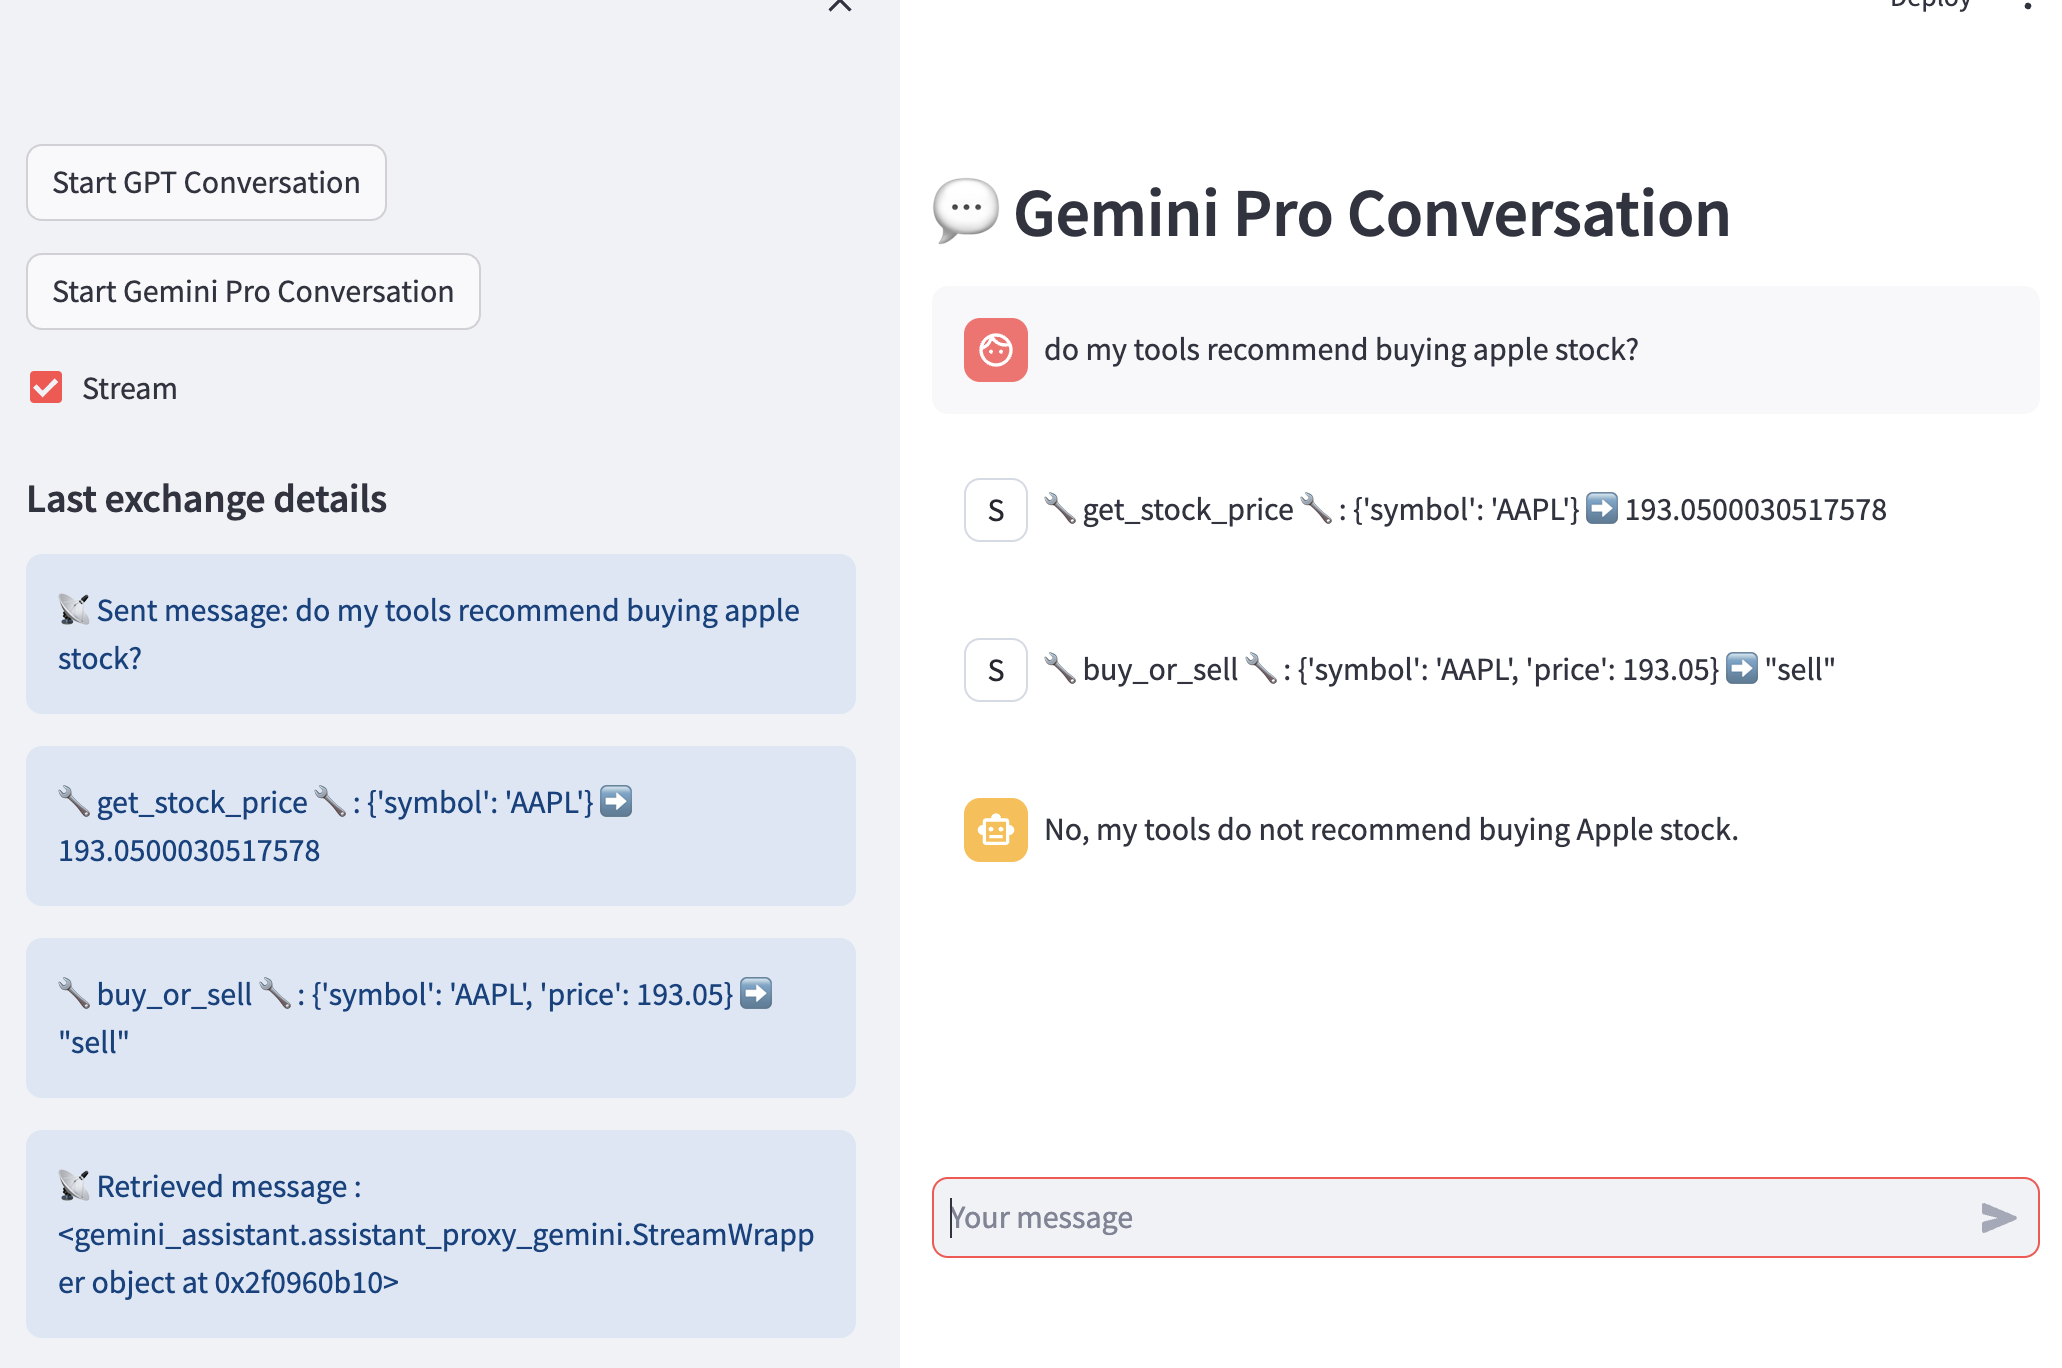Focus the Your message input field
2062x1368 pixels.
click(1450, 1217)
